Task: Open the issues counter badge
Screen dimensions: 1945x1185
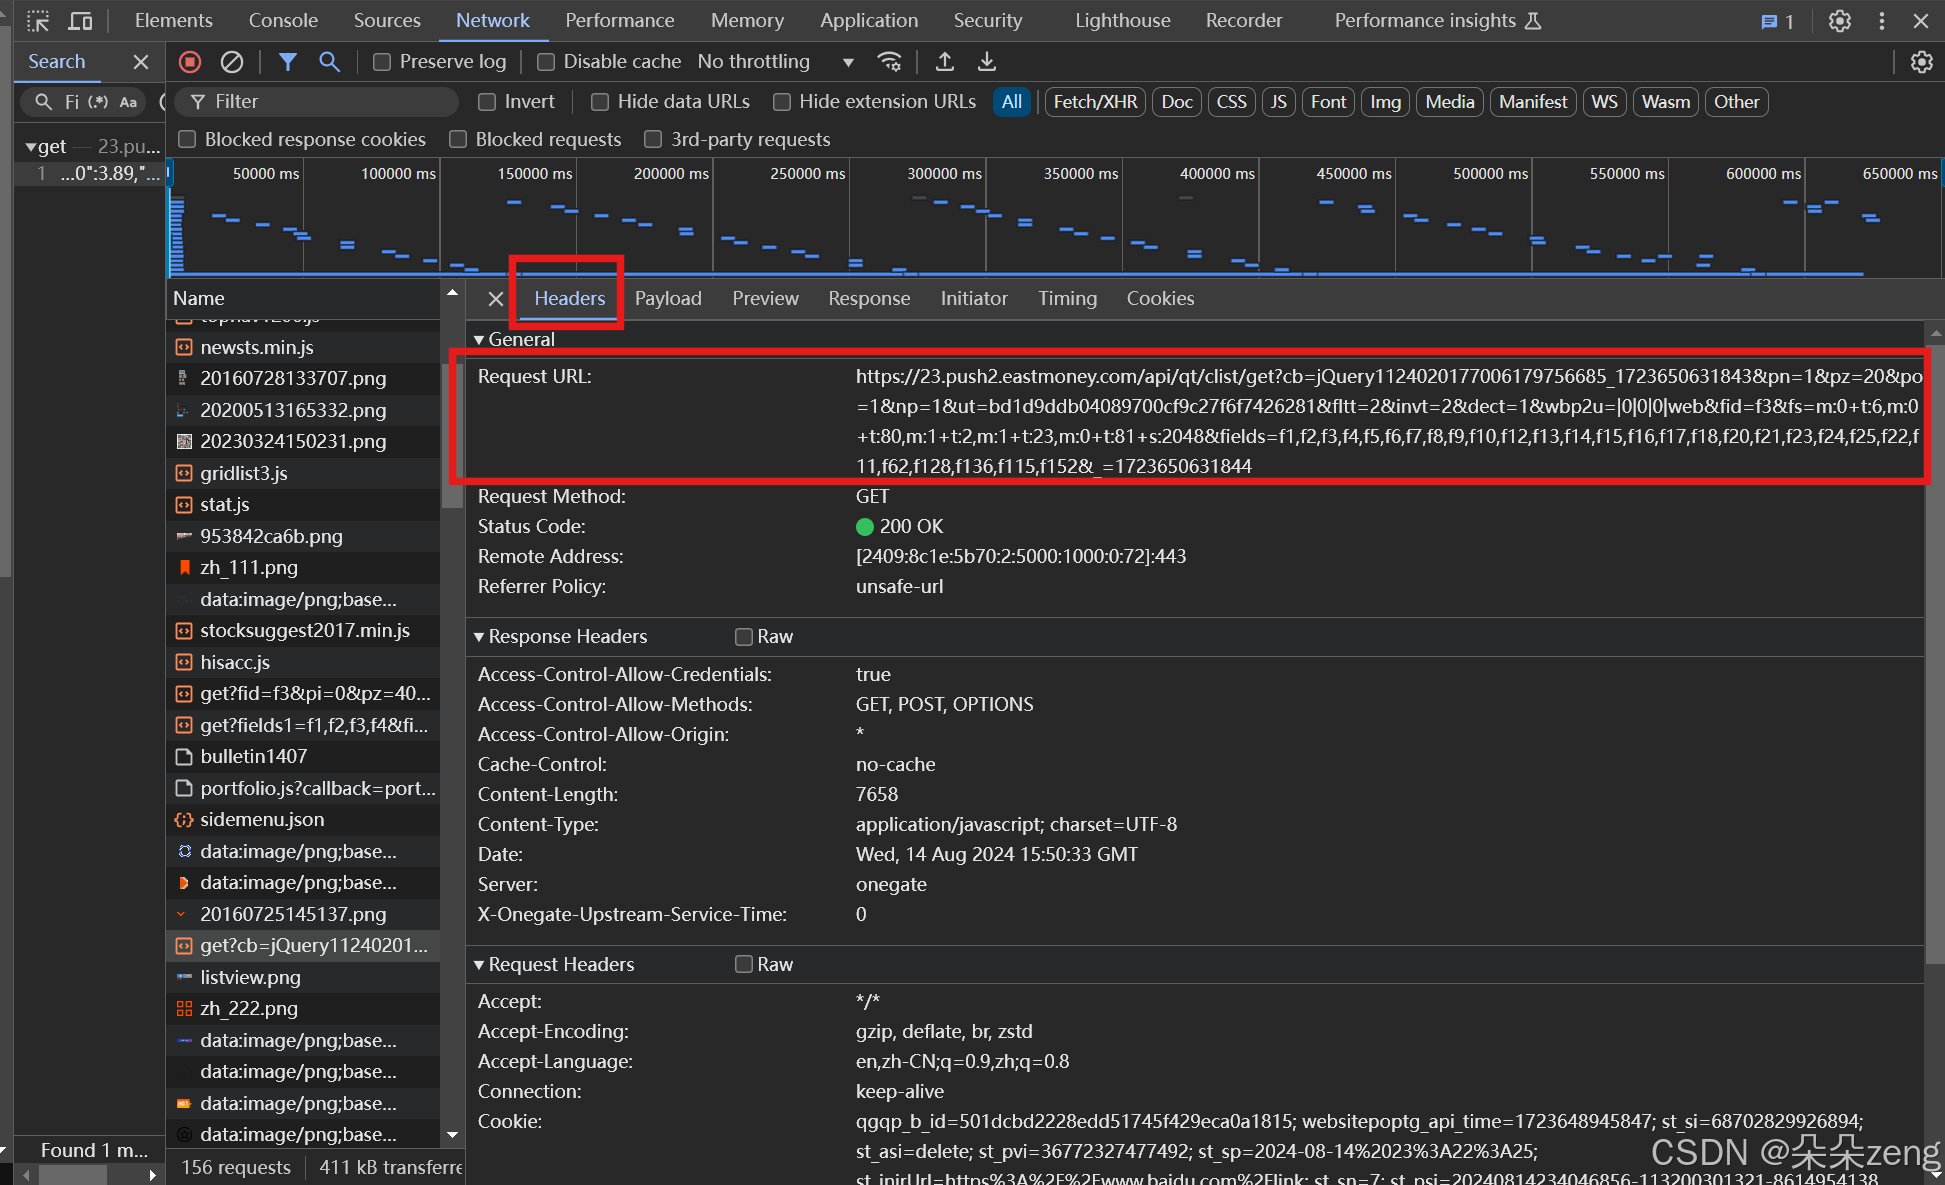Action: [1778, 21]
